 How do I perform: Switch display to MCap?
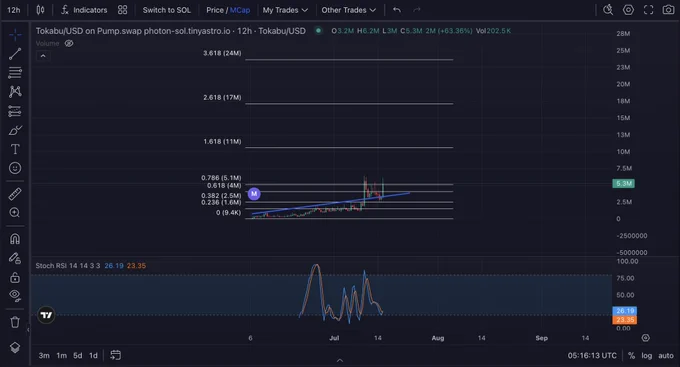pos(240,10)
